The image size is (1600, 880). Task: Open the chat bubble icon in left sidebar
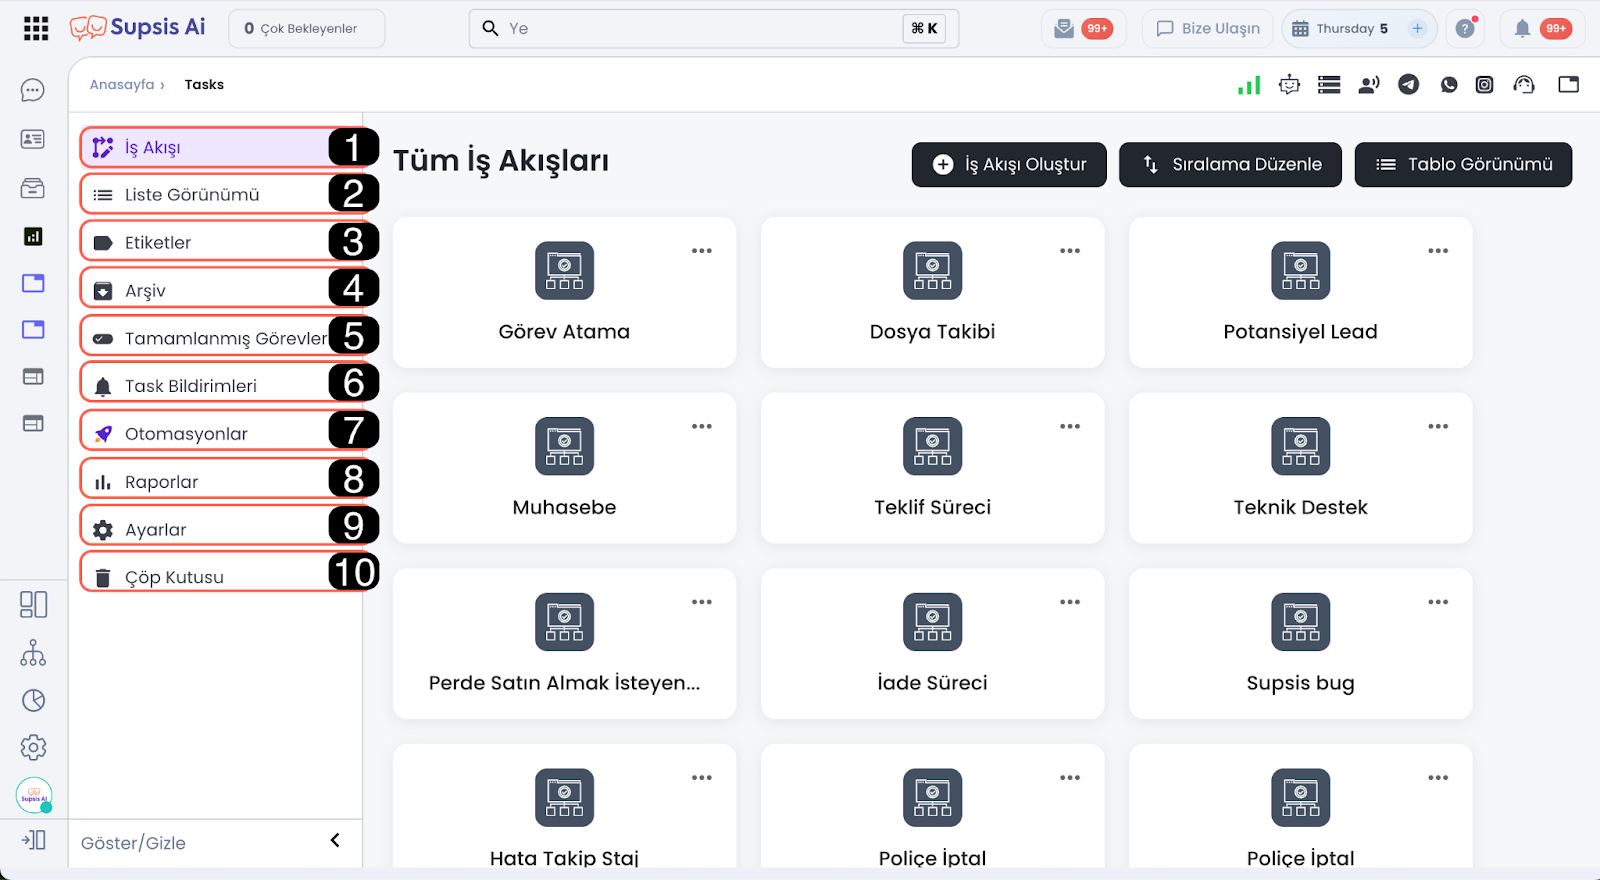[33, 91]
